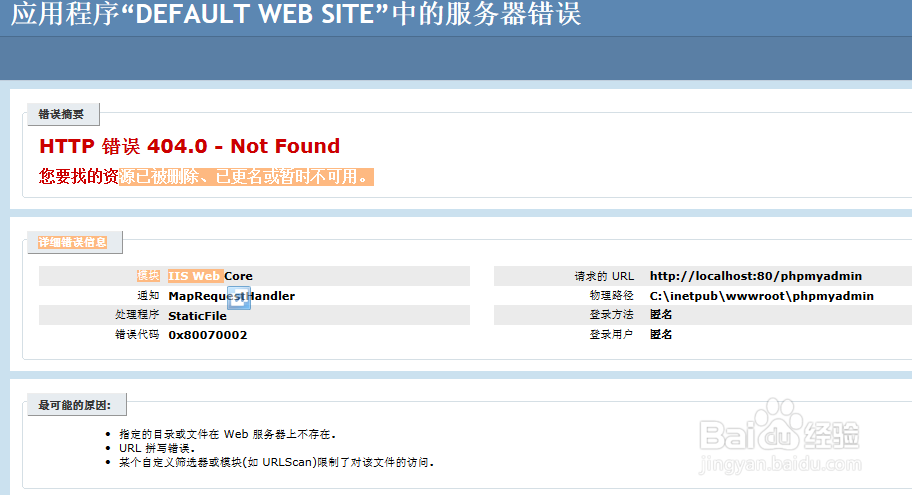The width and height of the screenshot is (912, 495).
Task: Click the error code 0x80070002
Action: click(x=208, y=335)
